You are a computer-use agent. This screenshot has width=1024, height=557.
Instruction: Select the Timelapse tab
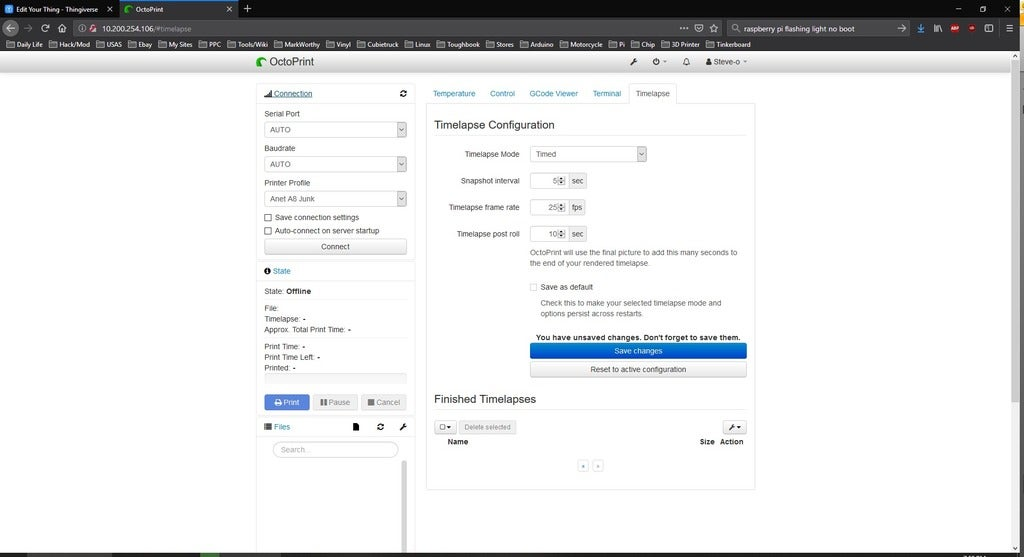click(652, 94)
